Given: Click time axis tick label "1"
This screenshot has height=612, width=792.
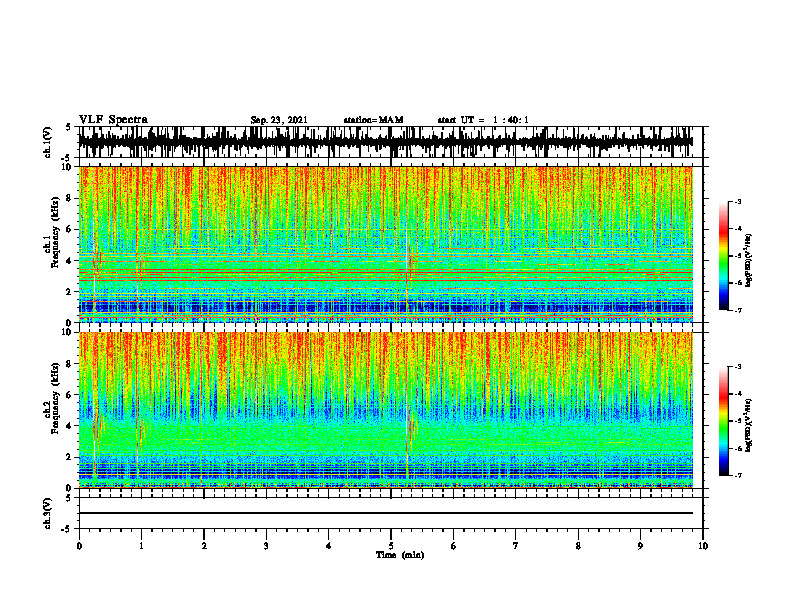Looking at the screenshot, I should (x=141, y=546).
